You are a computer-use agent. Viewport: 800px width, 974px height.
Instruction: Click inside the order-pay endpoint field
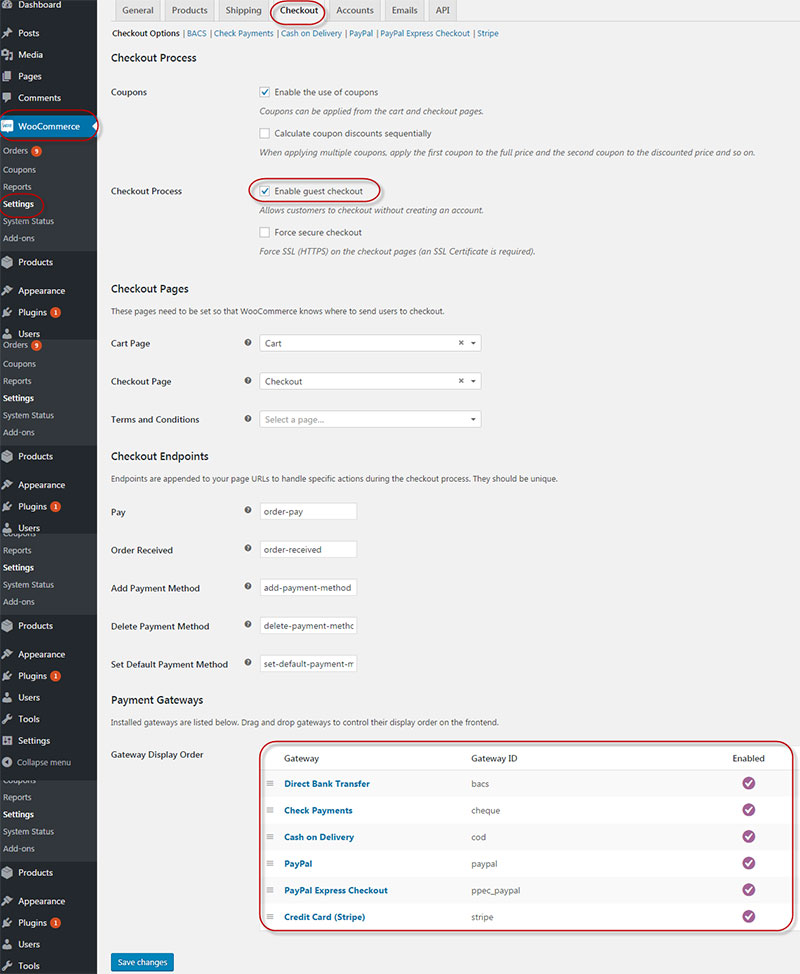click(x=307, y=511)
